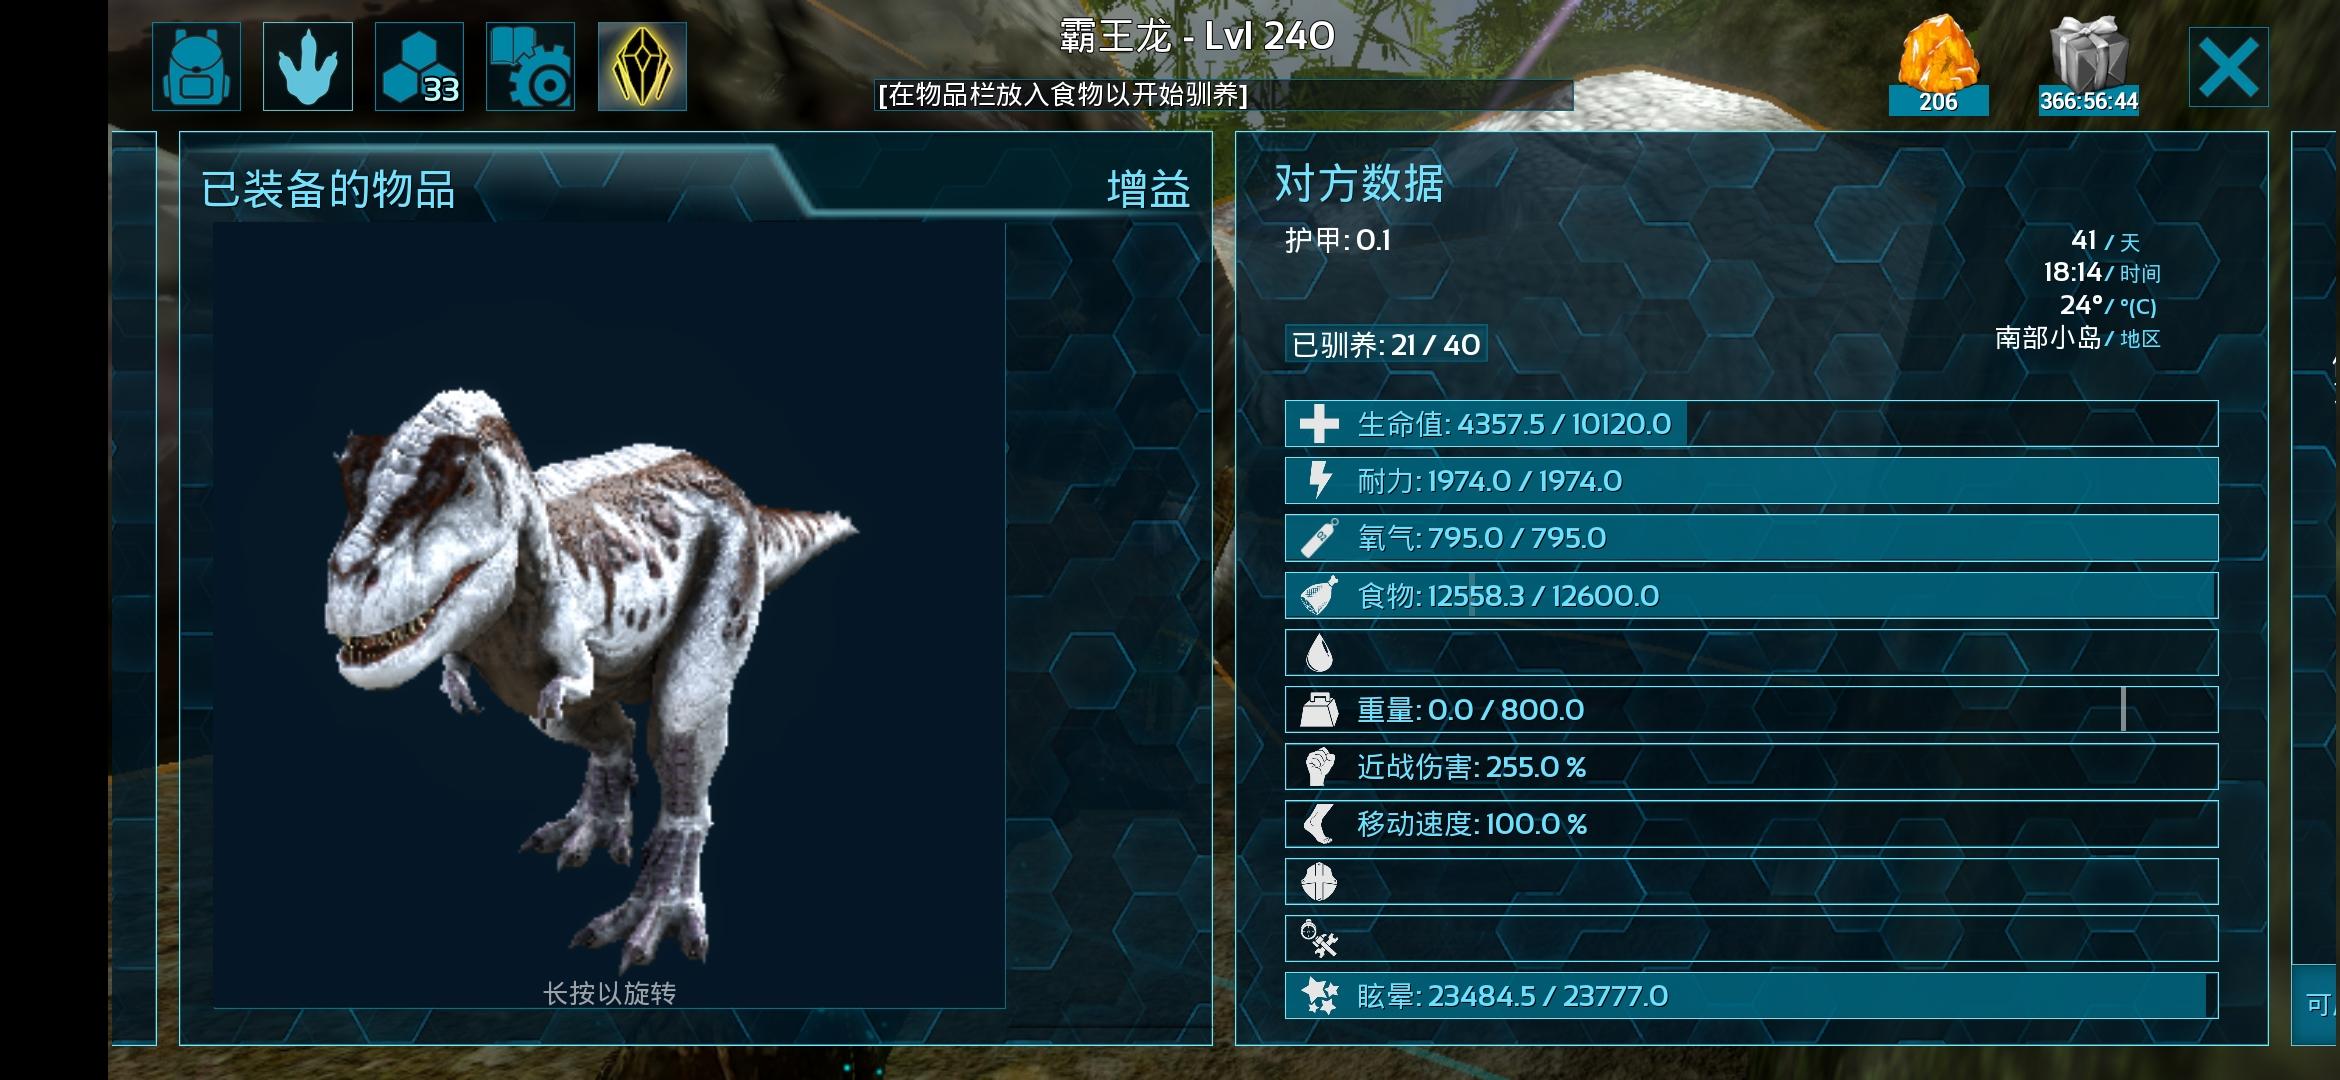The width and height of the screenshot is (2340, 1080).
Task: Open the crafting book gear icon
Action: 530,66
